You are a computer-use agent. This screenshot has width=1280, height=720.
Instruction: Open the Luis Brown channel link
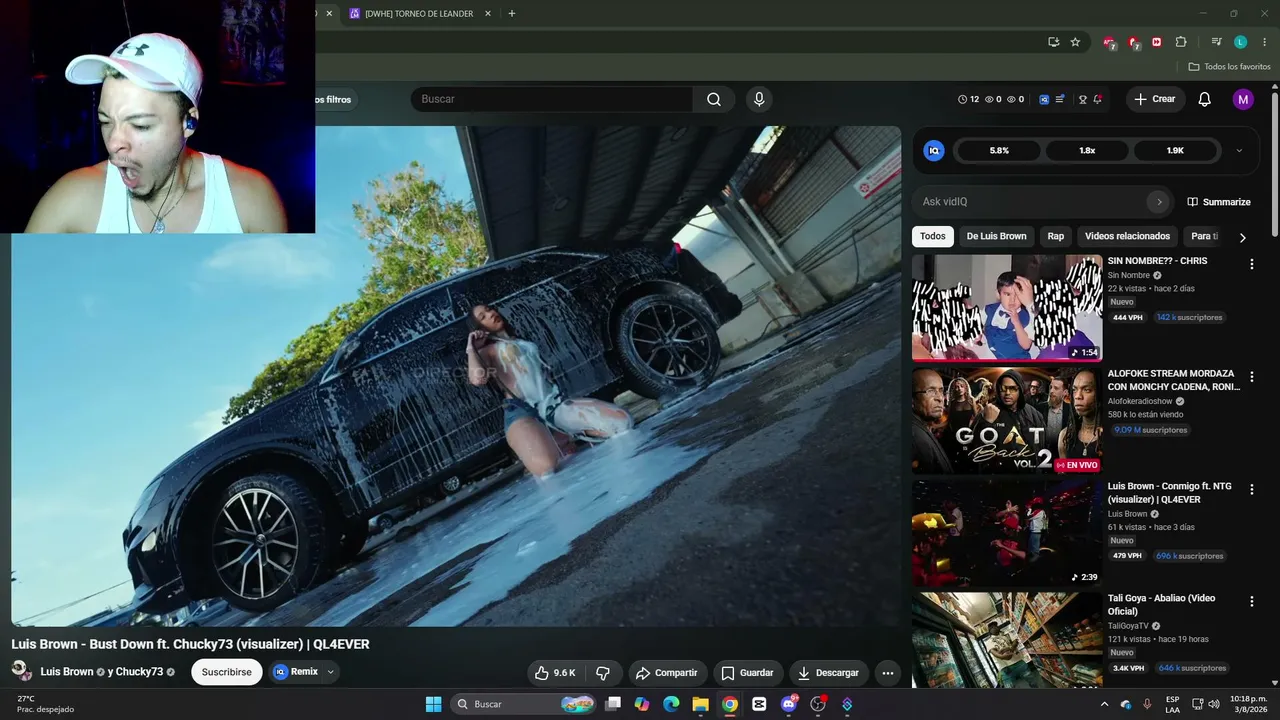67,672
